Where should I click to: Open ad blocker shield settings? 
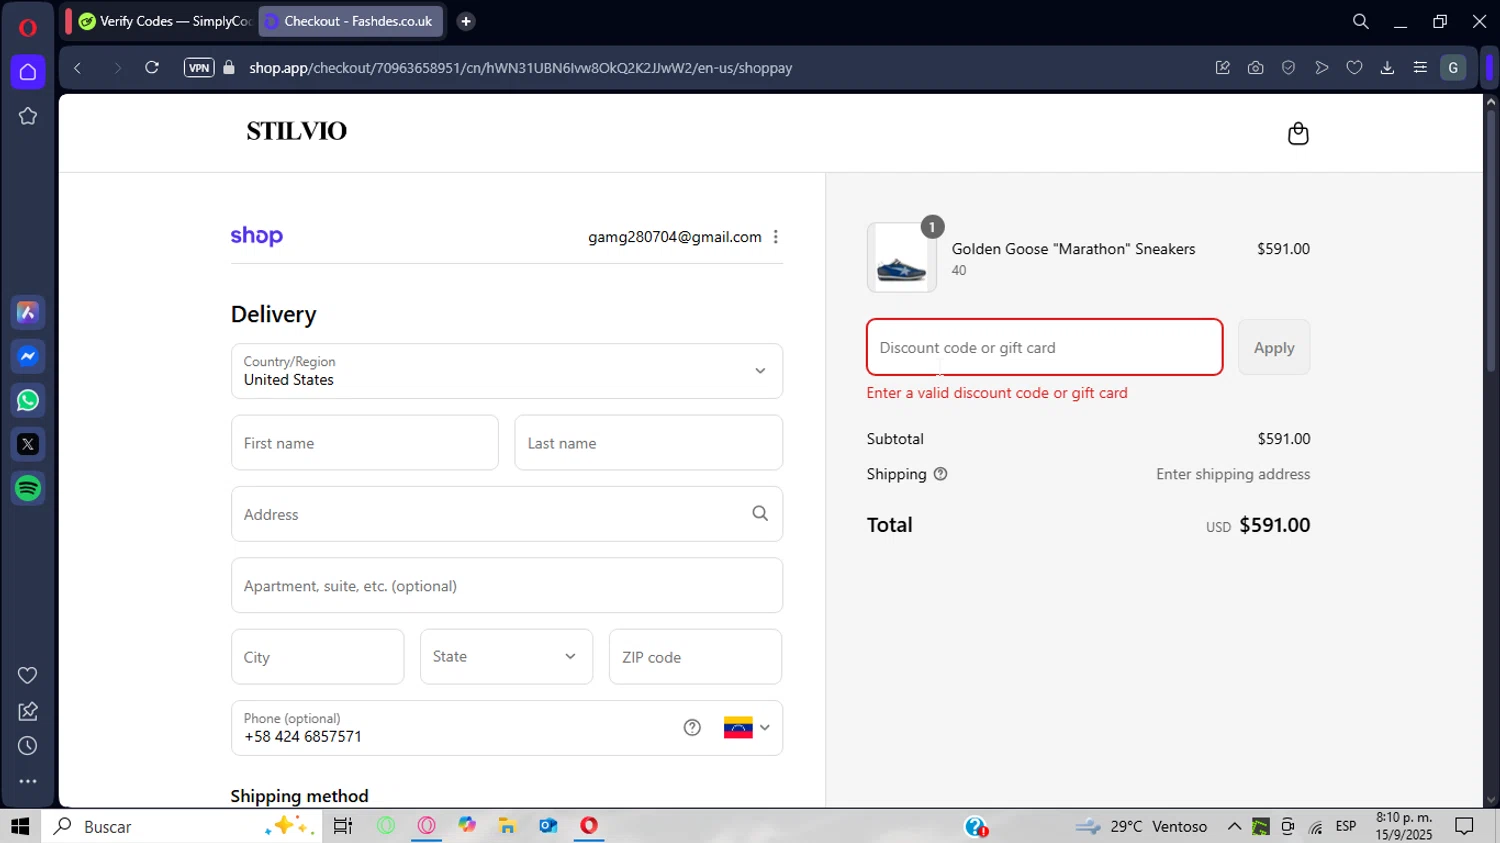pos(1288,68)
